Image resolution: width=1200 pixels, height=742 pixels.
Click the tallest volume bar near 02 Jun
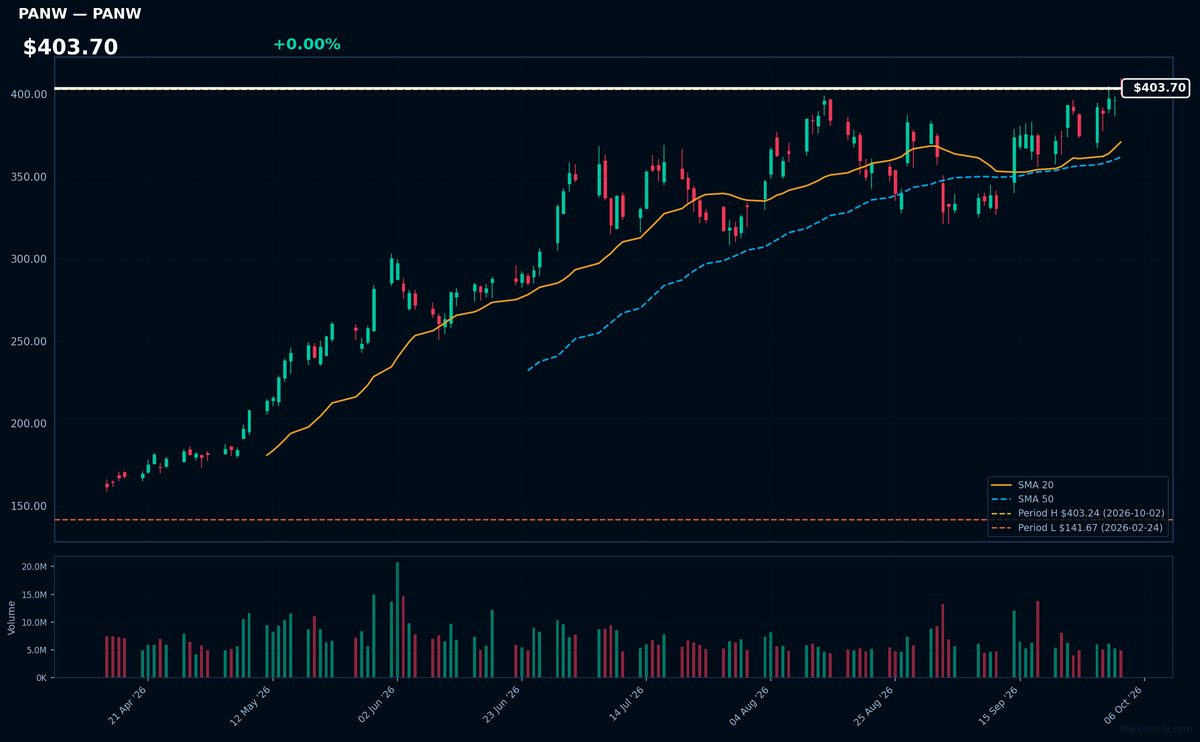point(397,620)
